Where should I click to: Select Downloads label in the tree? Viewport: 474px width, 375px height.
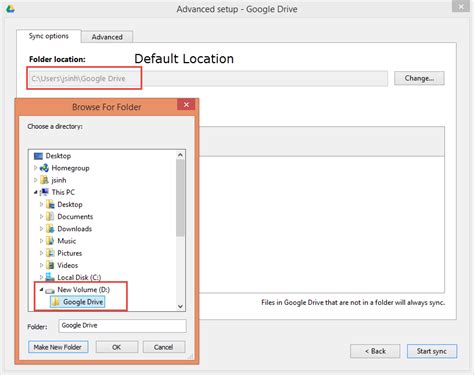point(74,229)
